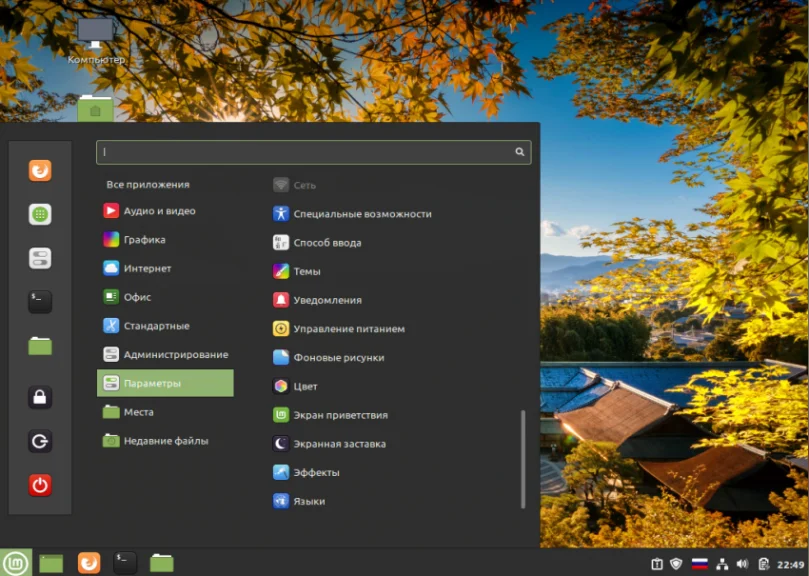Open Terminal from the menu favorites sidebar

coord(40,301)
